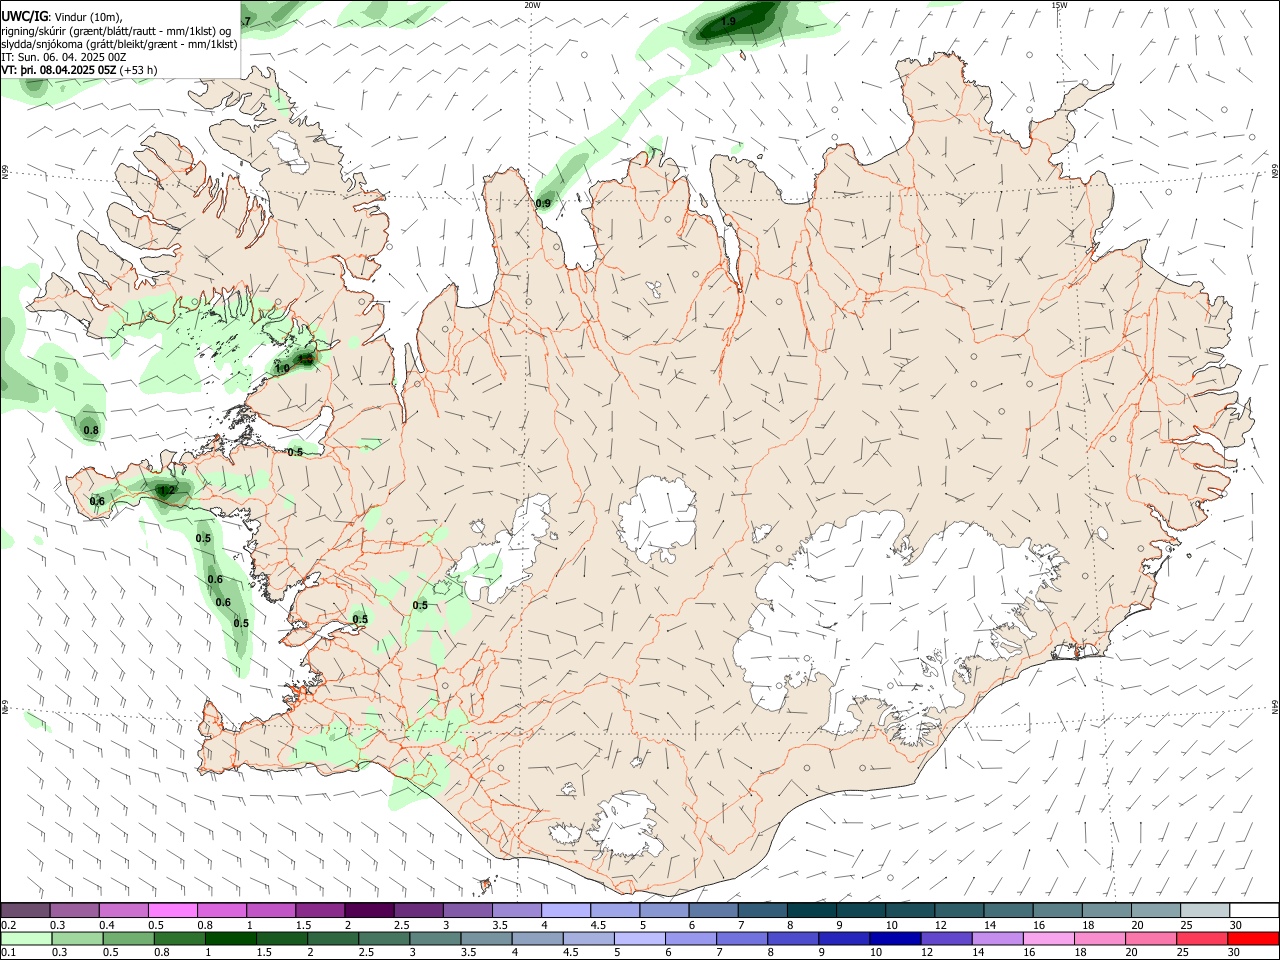The height and width of the screenshot is (960, 1280).
Task: Select the top-row legend swatch labeled 0.2
Action: click(x=25, y=910)
